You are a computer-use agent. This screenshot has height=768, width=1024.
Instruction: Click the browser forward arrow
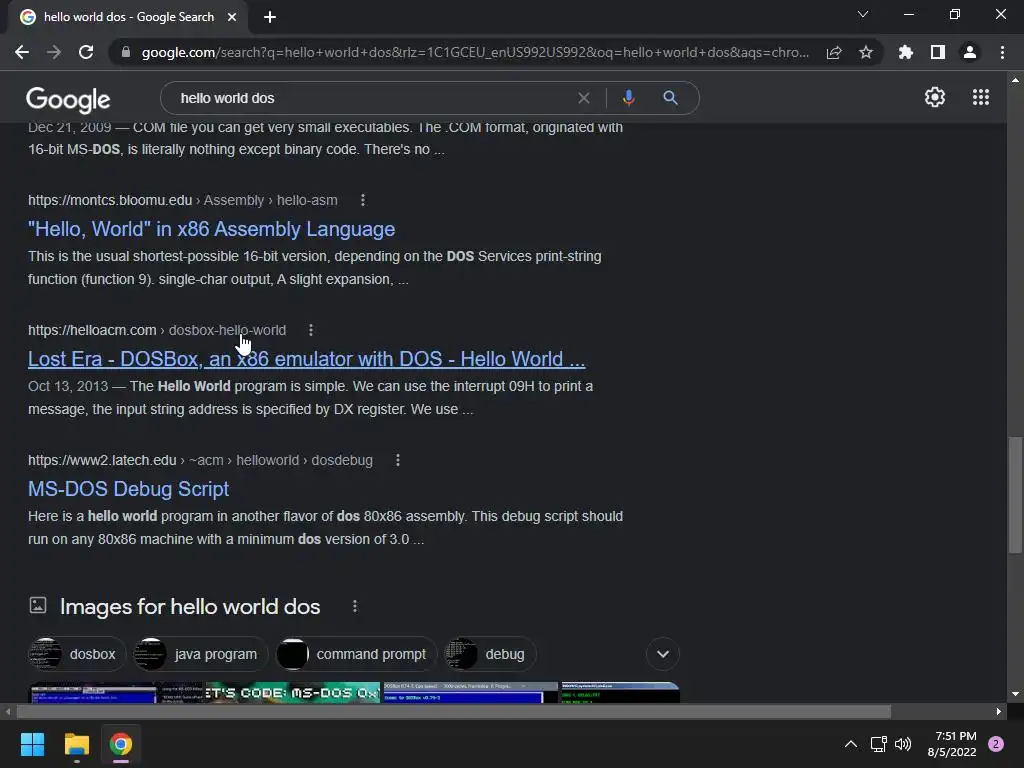[x=54, y=52]
